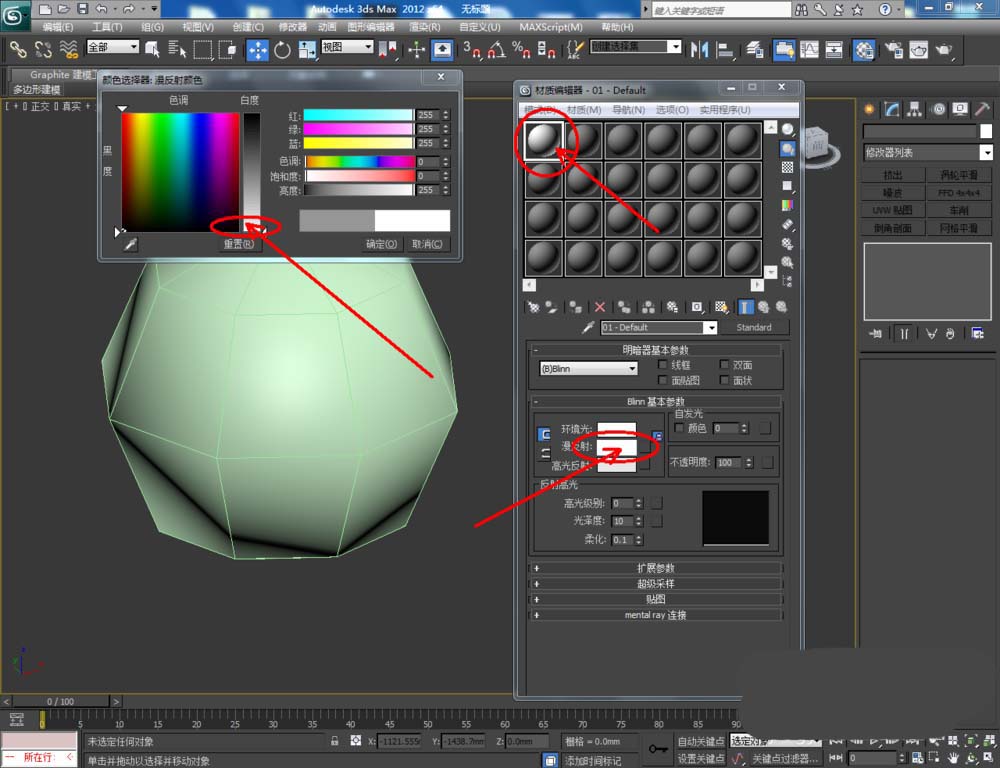Open Select by Name list icon
The height and width of the screenshot is (768, 1000).
coord(177,49)
